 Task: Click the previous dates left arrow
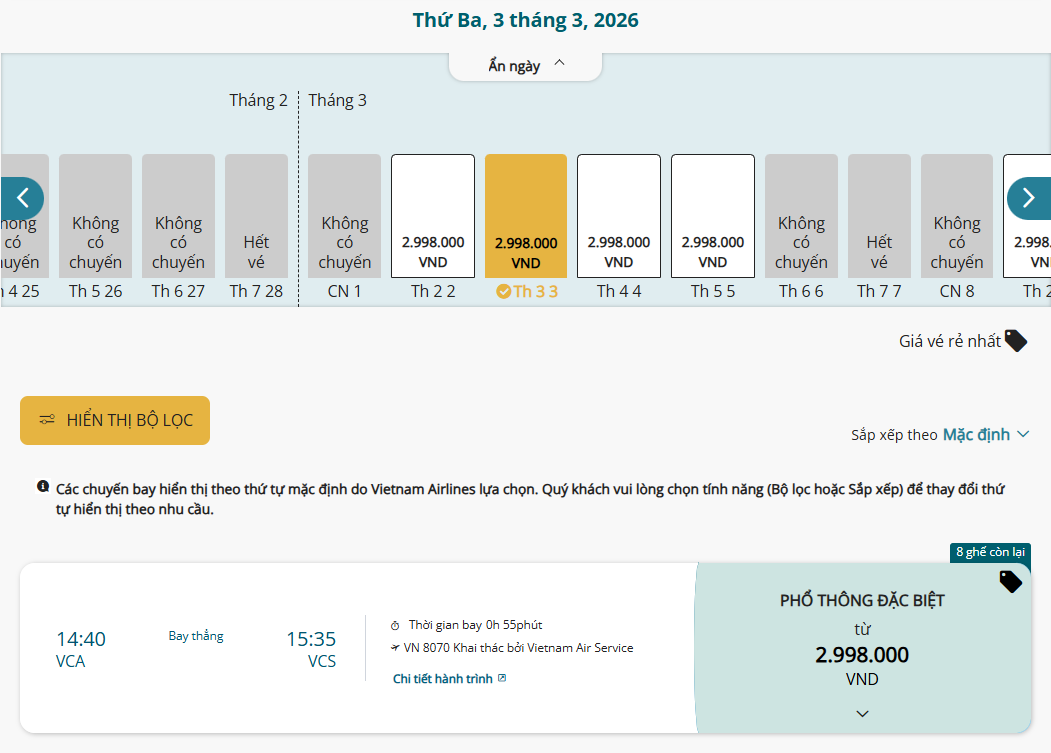pyautogui.click(x=22, y=198)
